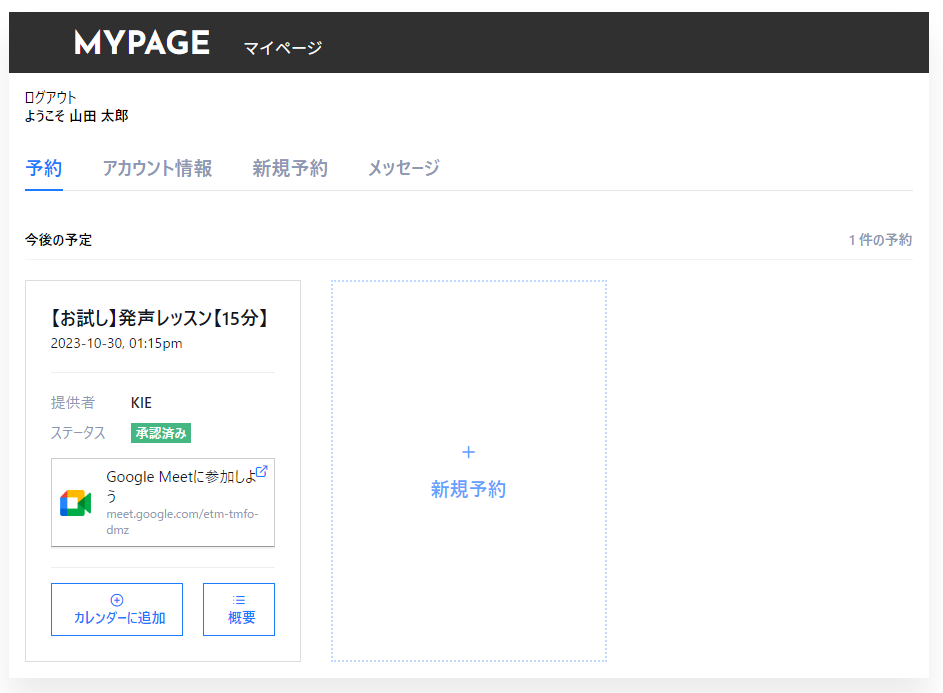Go to the メッセージ tab
This screenshot has height=693, width=943.
(x=403, y=168)
